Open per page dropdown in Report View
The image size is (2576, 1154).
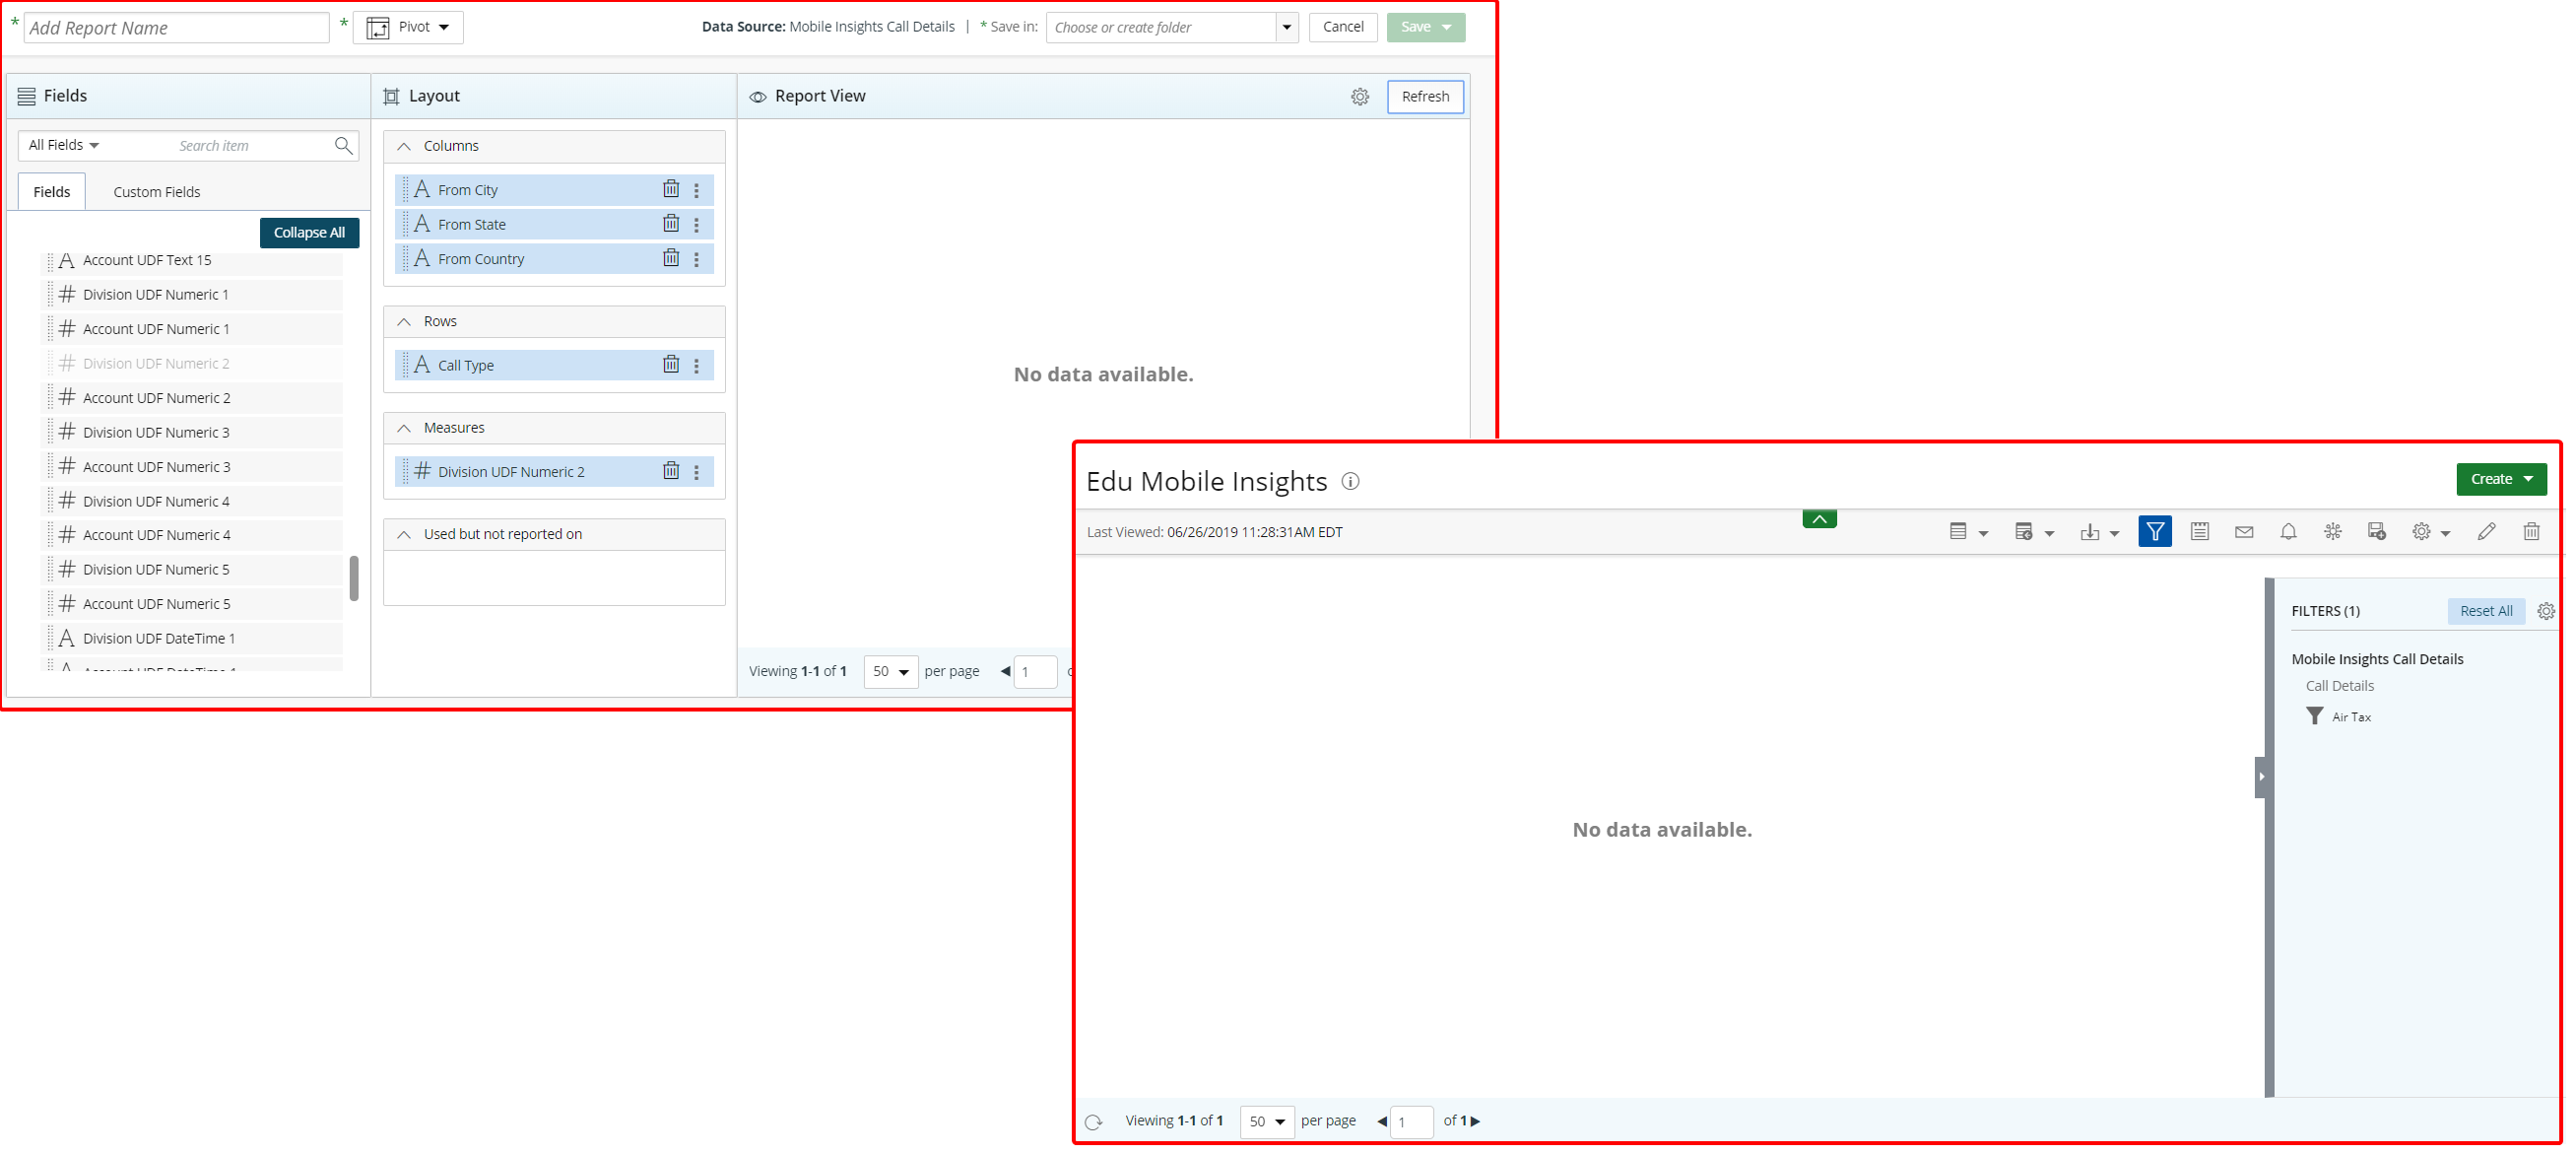pyautogui.click(x=891, y=671)
